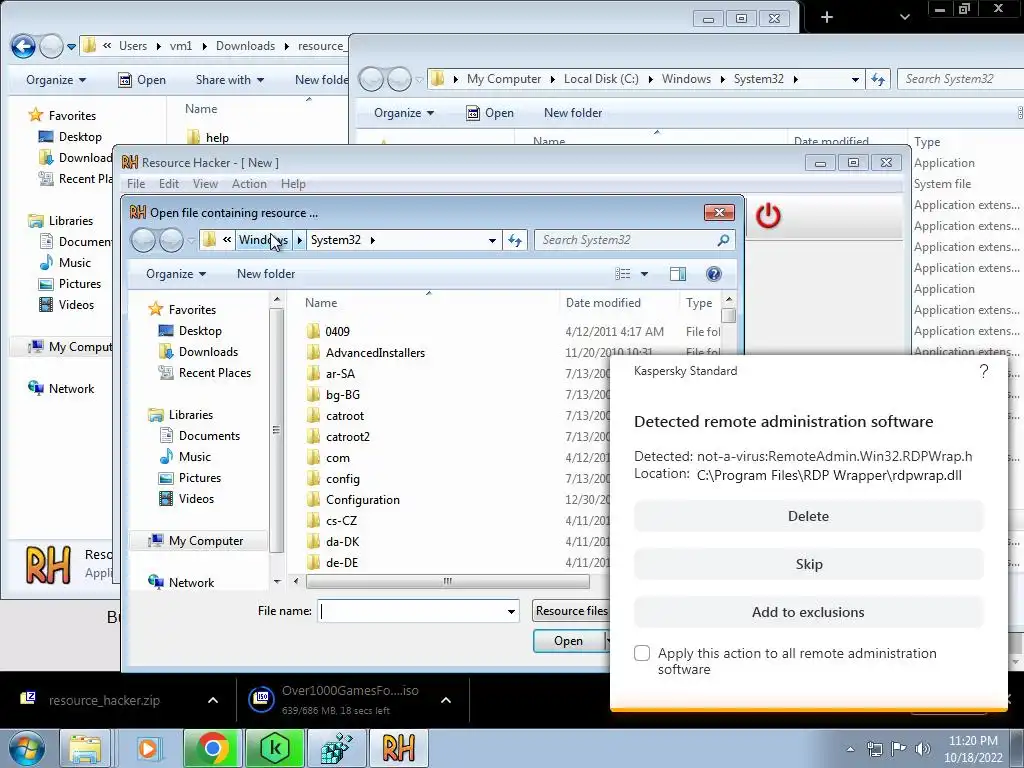
Task: Open the Resource files type dropdown
Action: coord(571,611)
